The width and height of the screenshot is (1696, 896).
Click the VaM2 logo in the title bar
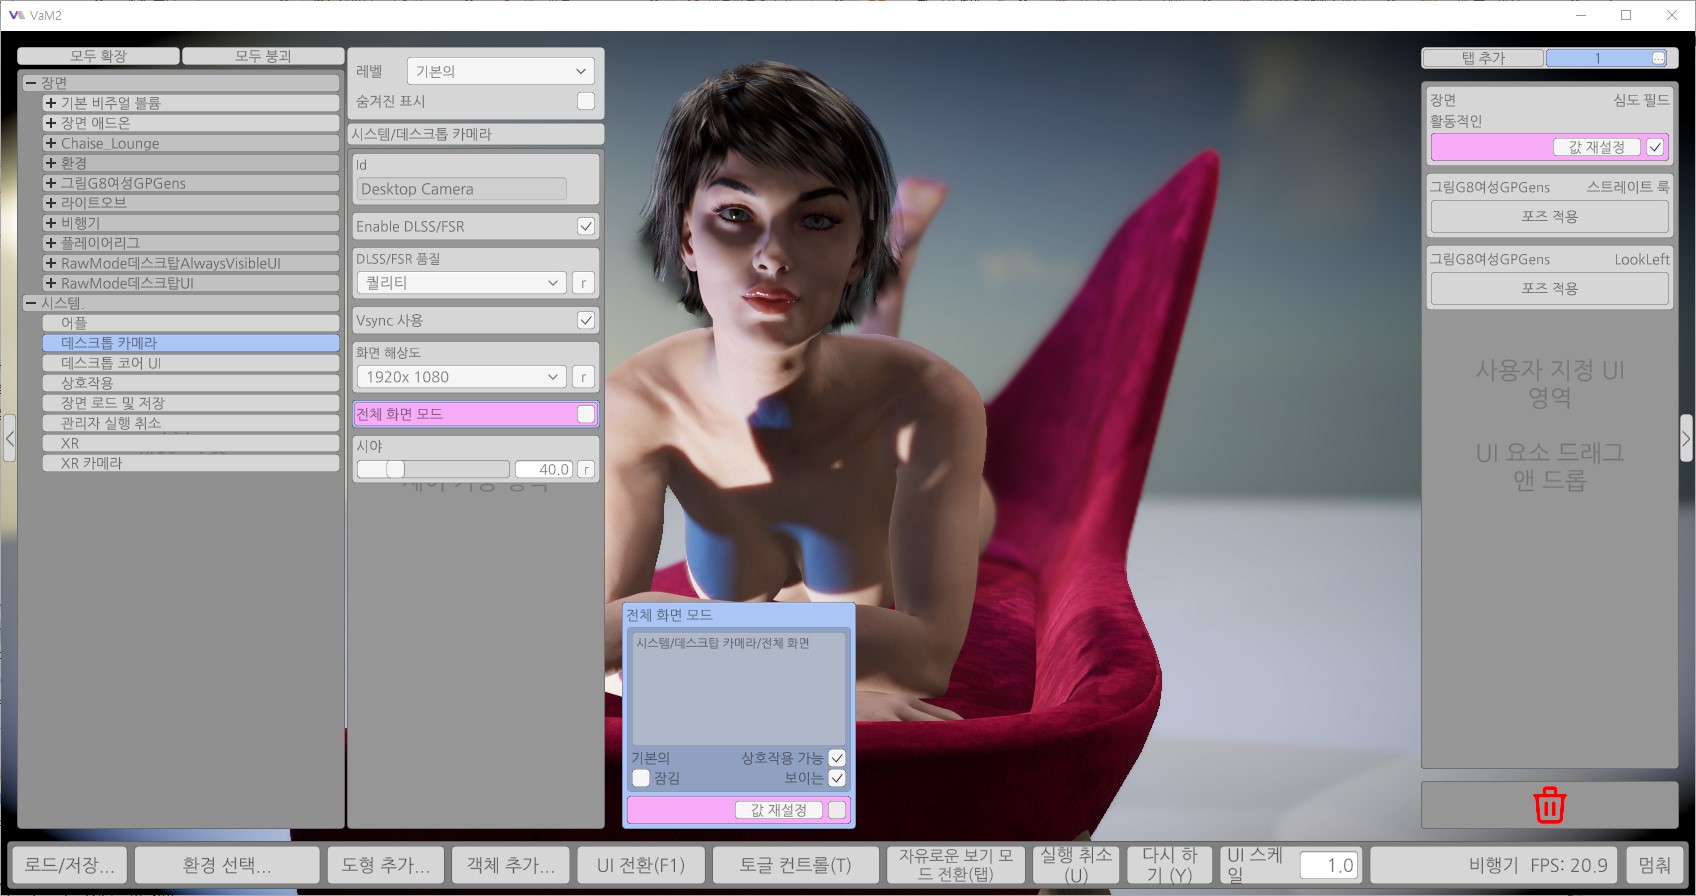pyautogui.click(x=16, y=15)
